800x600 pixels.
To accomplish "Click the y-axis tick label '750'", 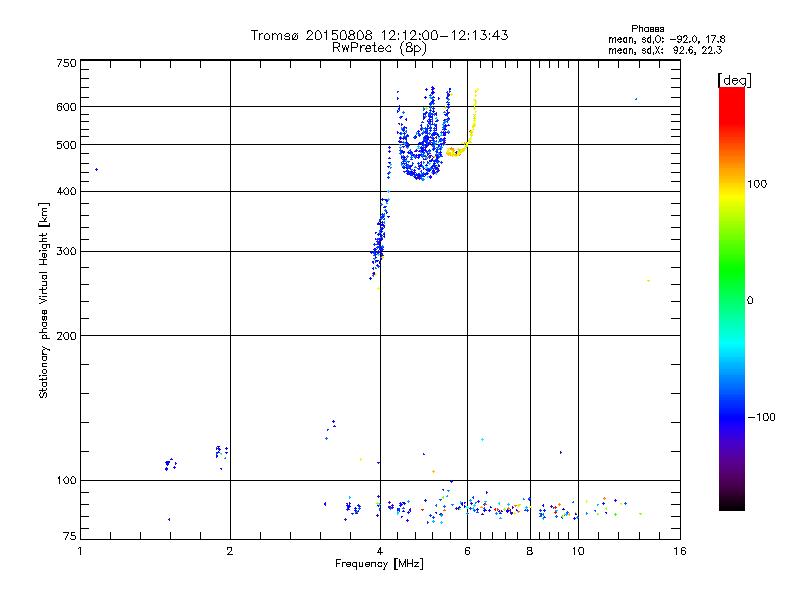I will (x=66, y=63).
